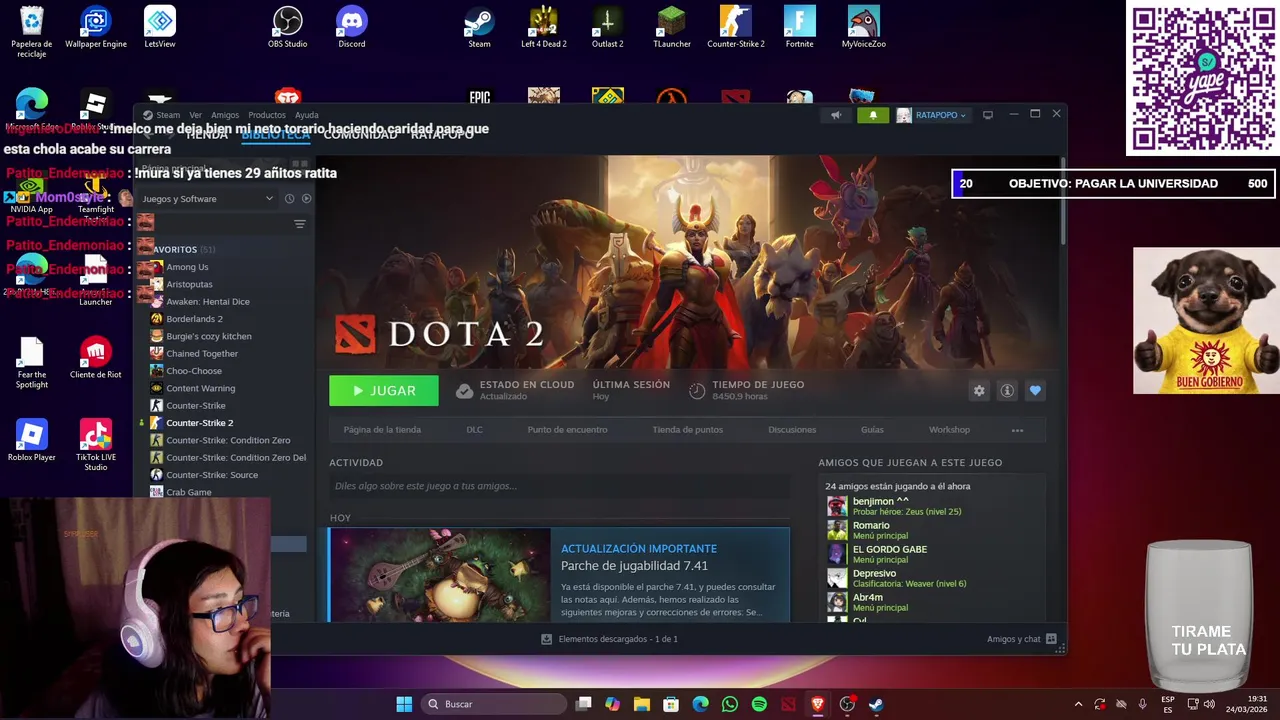Screen dimensions: 1280x720
Task: Open the OBS Studio desktop icon
Action: coord(288,27)
